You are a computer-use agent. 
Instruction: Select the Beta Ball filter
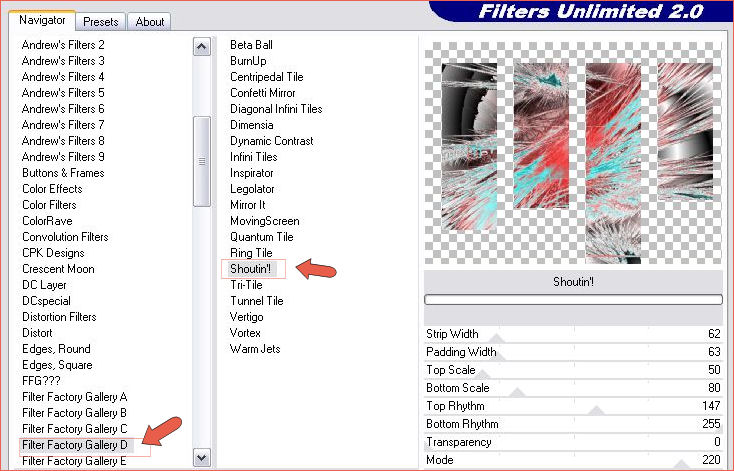pos(251,45)
